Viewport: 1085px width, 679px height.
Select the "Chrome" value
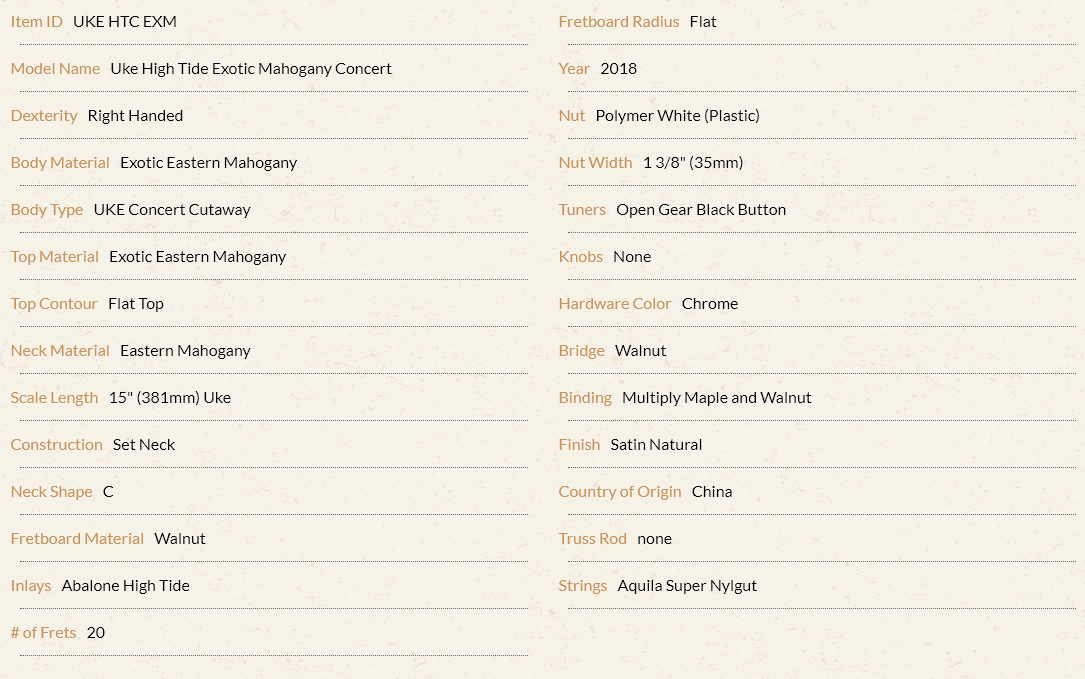(710, 304)
